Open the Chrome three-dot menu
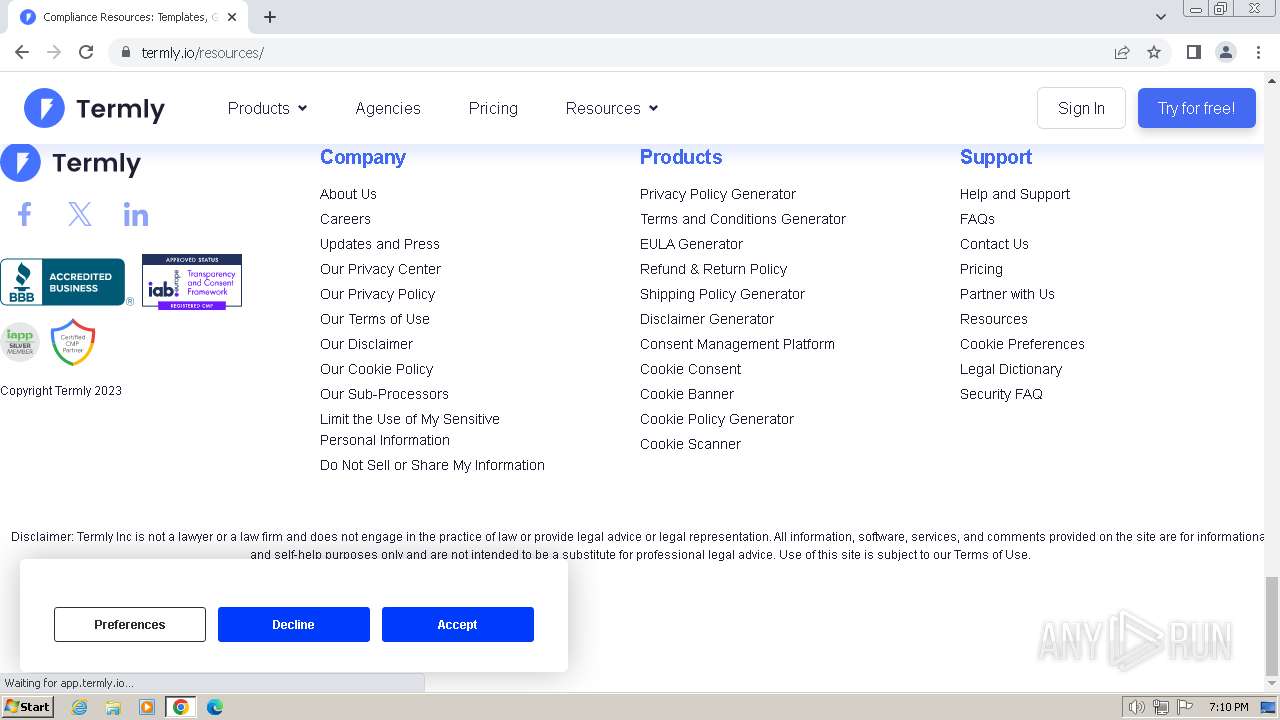The width and height of the screenshot is (1280, 720). coord(1258,52)
